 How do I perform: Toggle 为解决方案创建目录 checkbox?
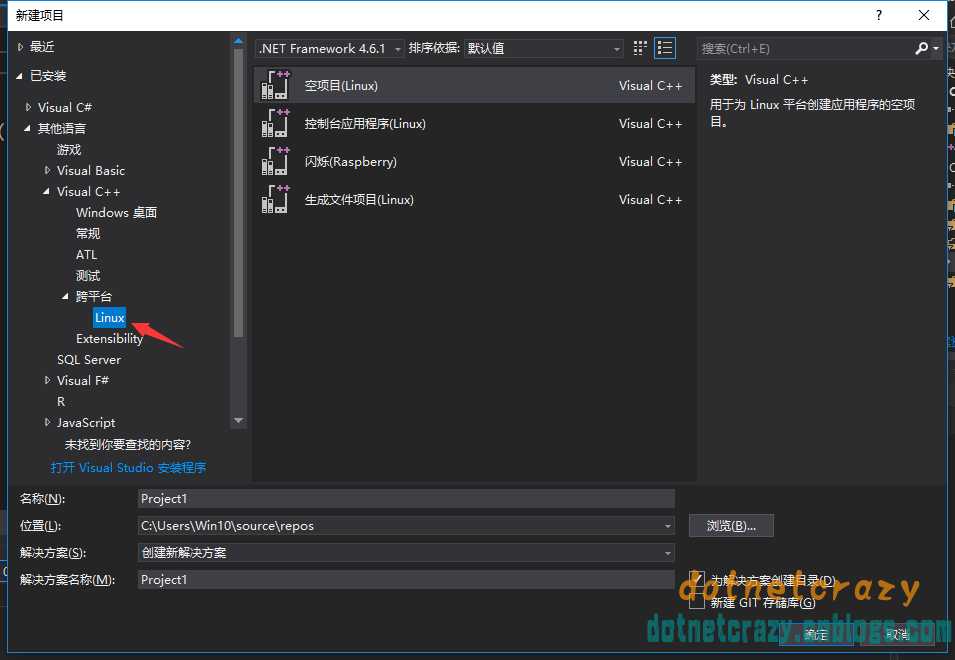click(x=697, y=578)
